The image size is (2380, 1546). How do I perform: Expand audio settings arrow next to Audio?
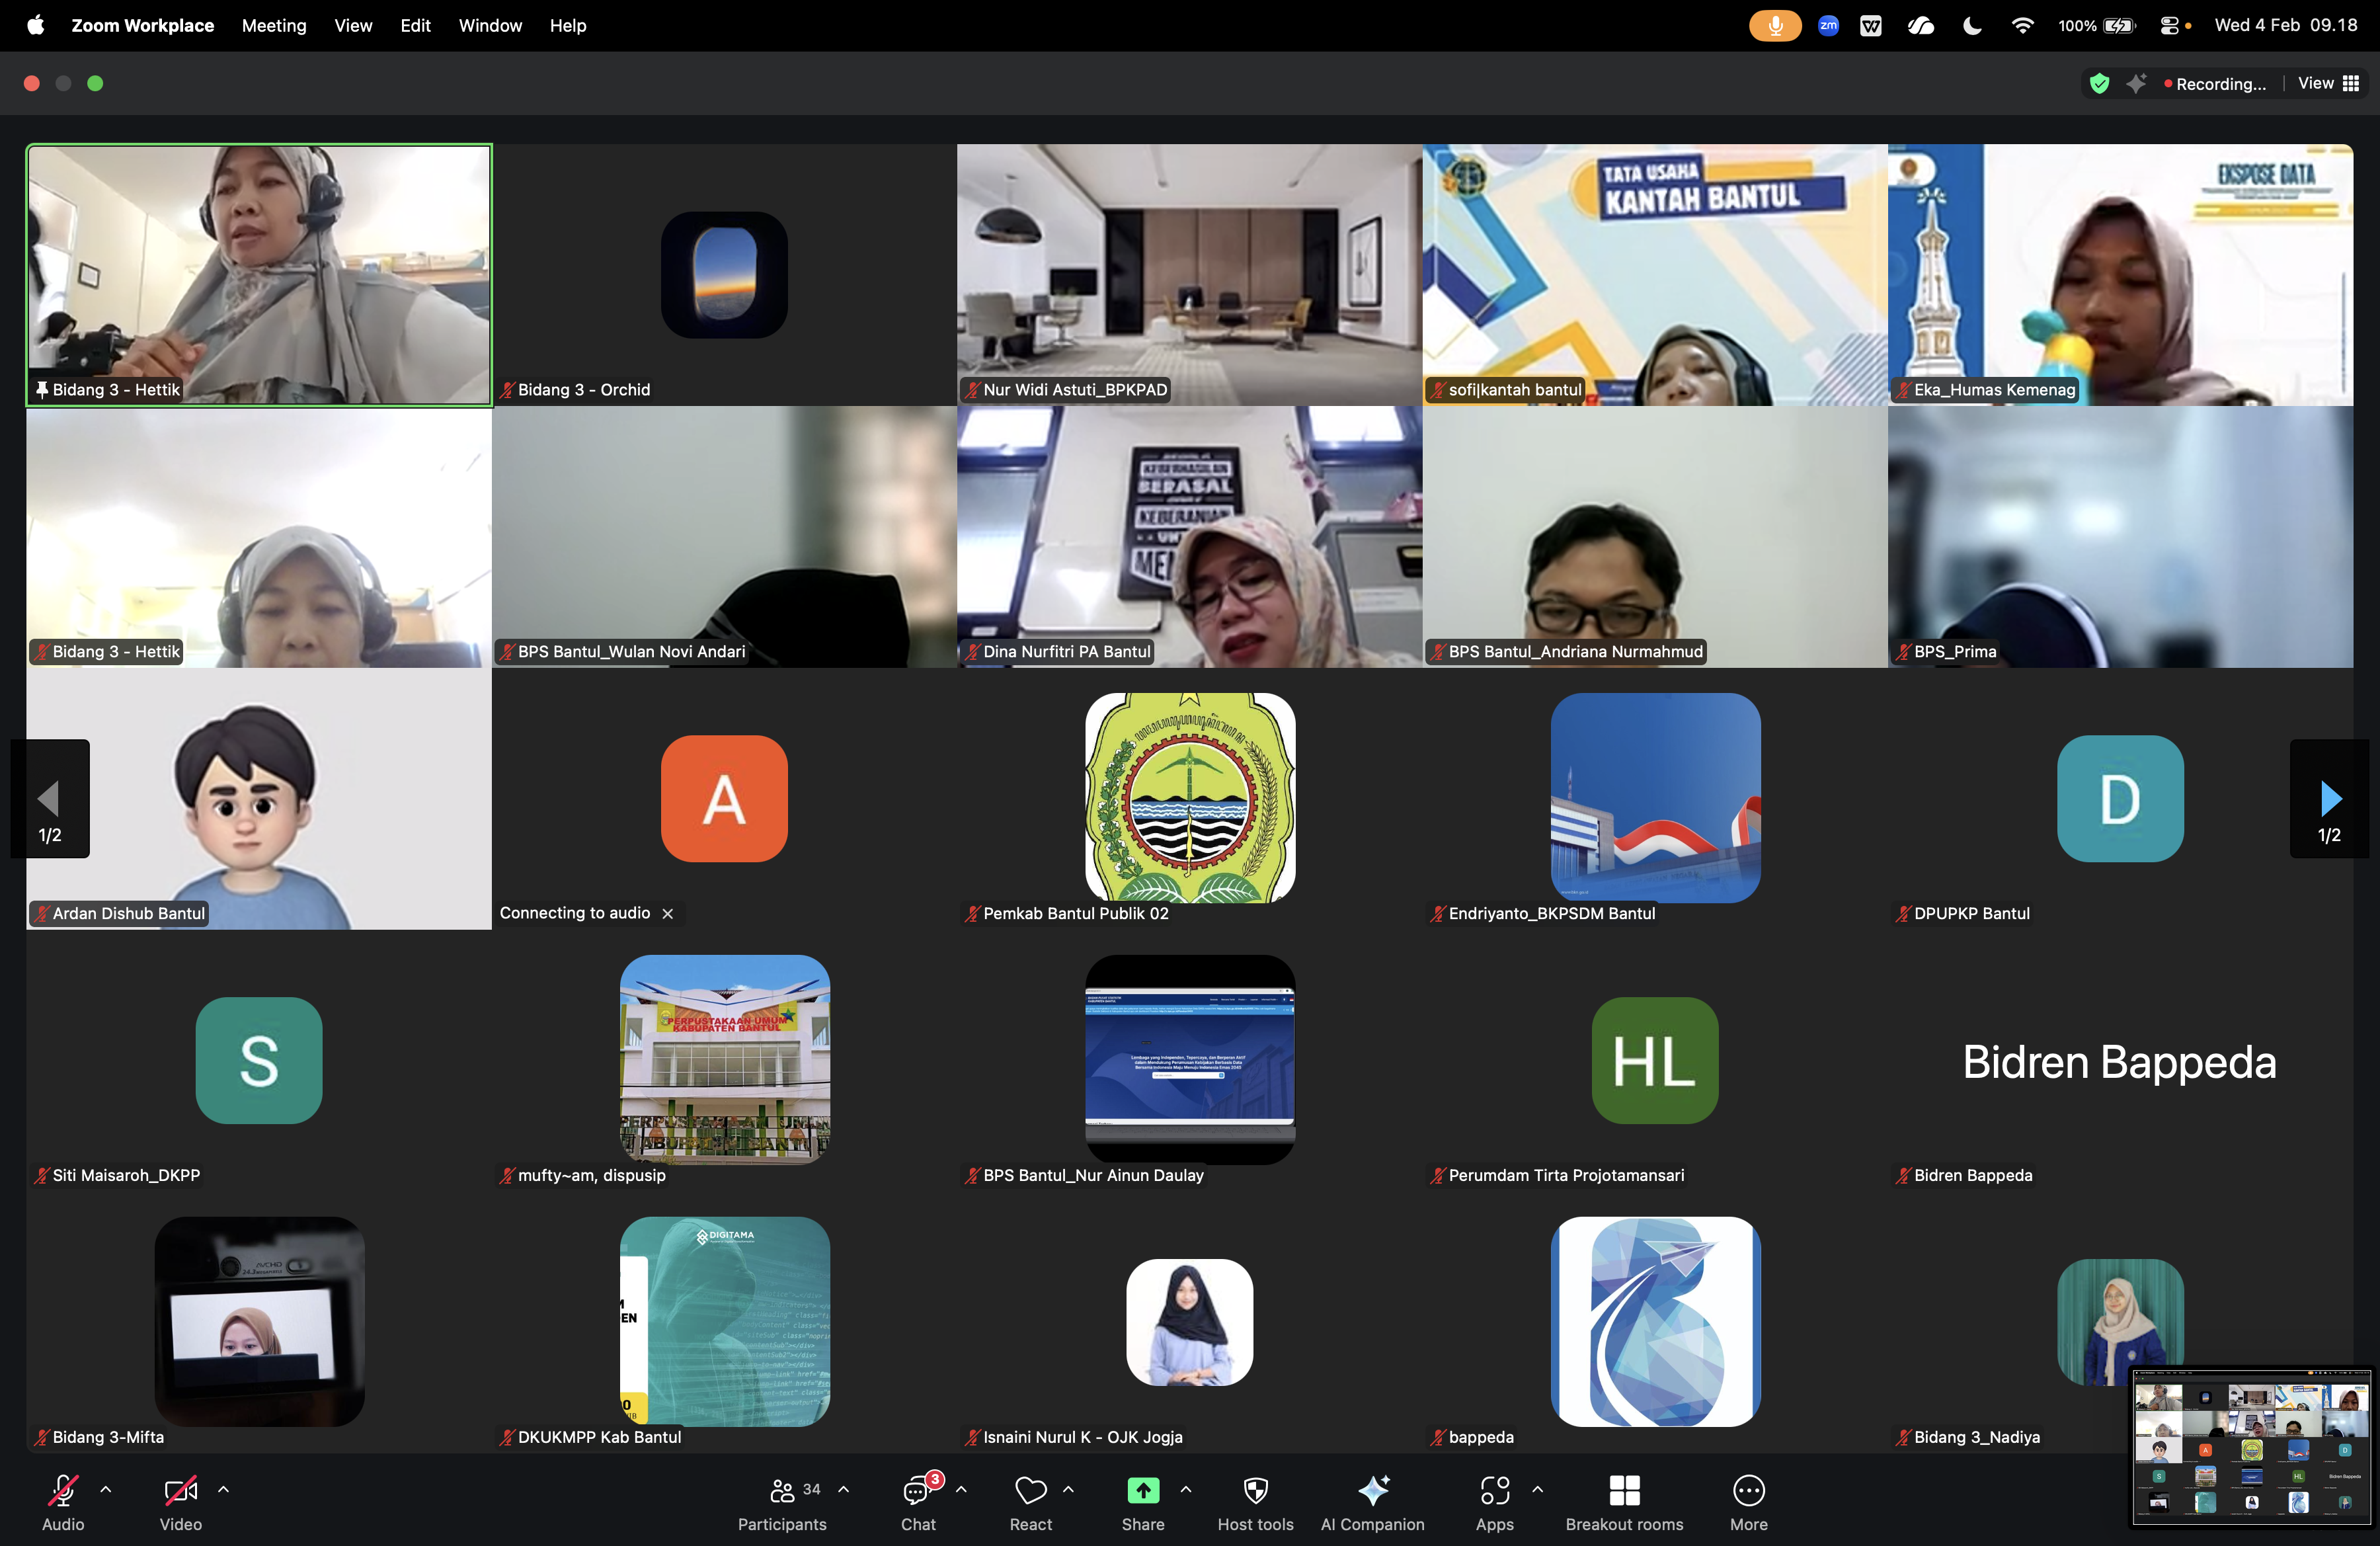[x=106, y=1489]
